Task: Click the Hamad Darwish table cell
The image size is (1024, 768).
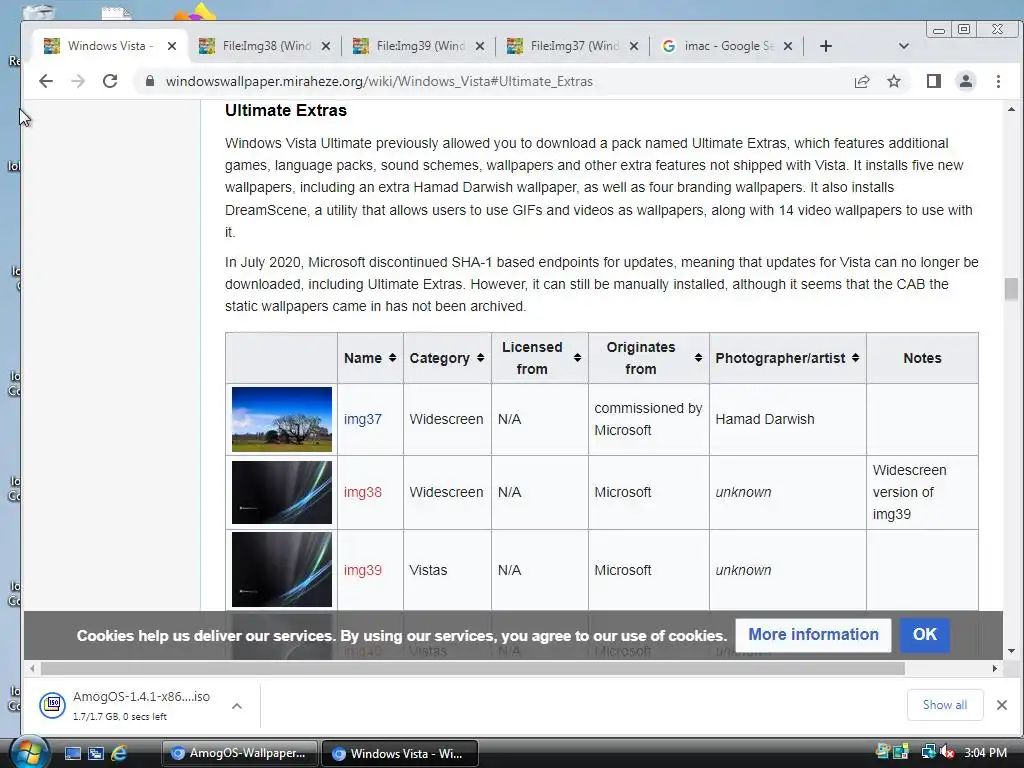Action: pos(788,419)
